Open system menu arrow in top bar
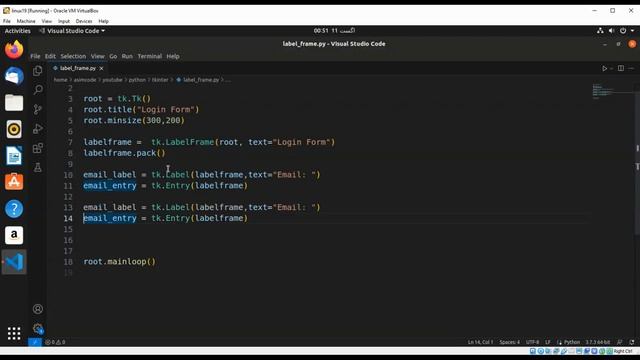 coord(633,31)
